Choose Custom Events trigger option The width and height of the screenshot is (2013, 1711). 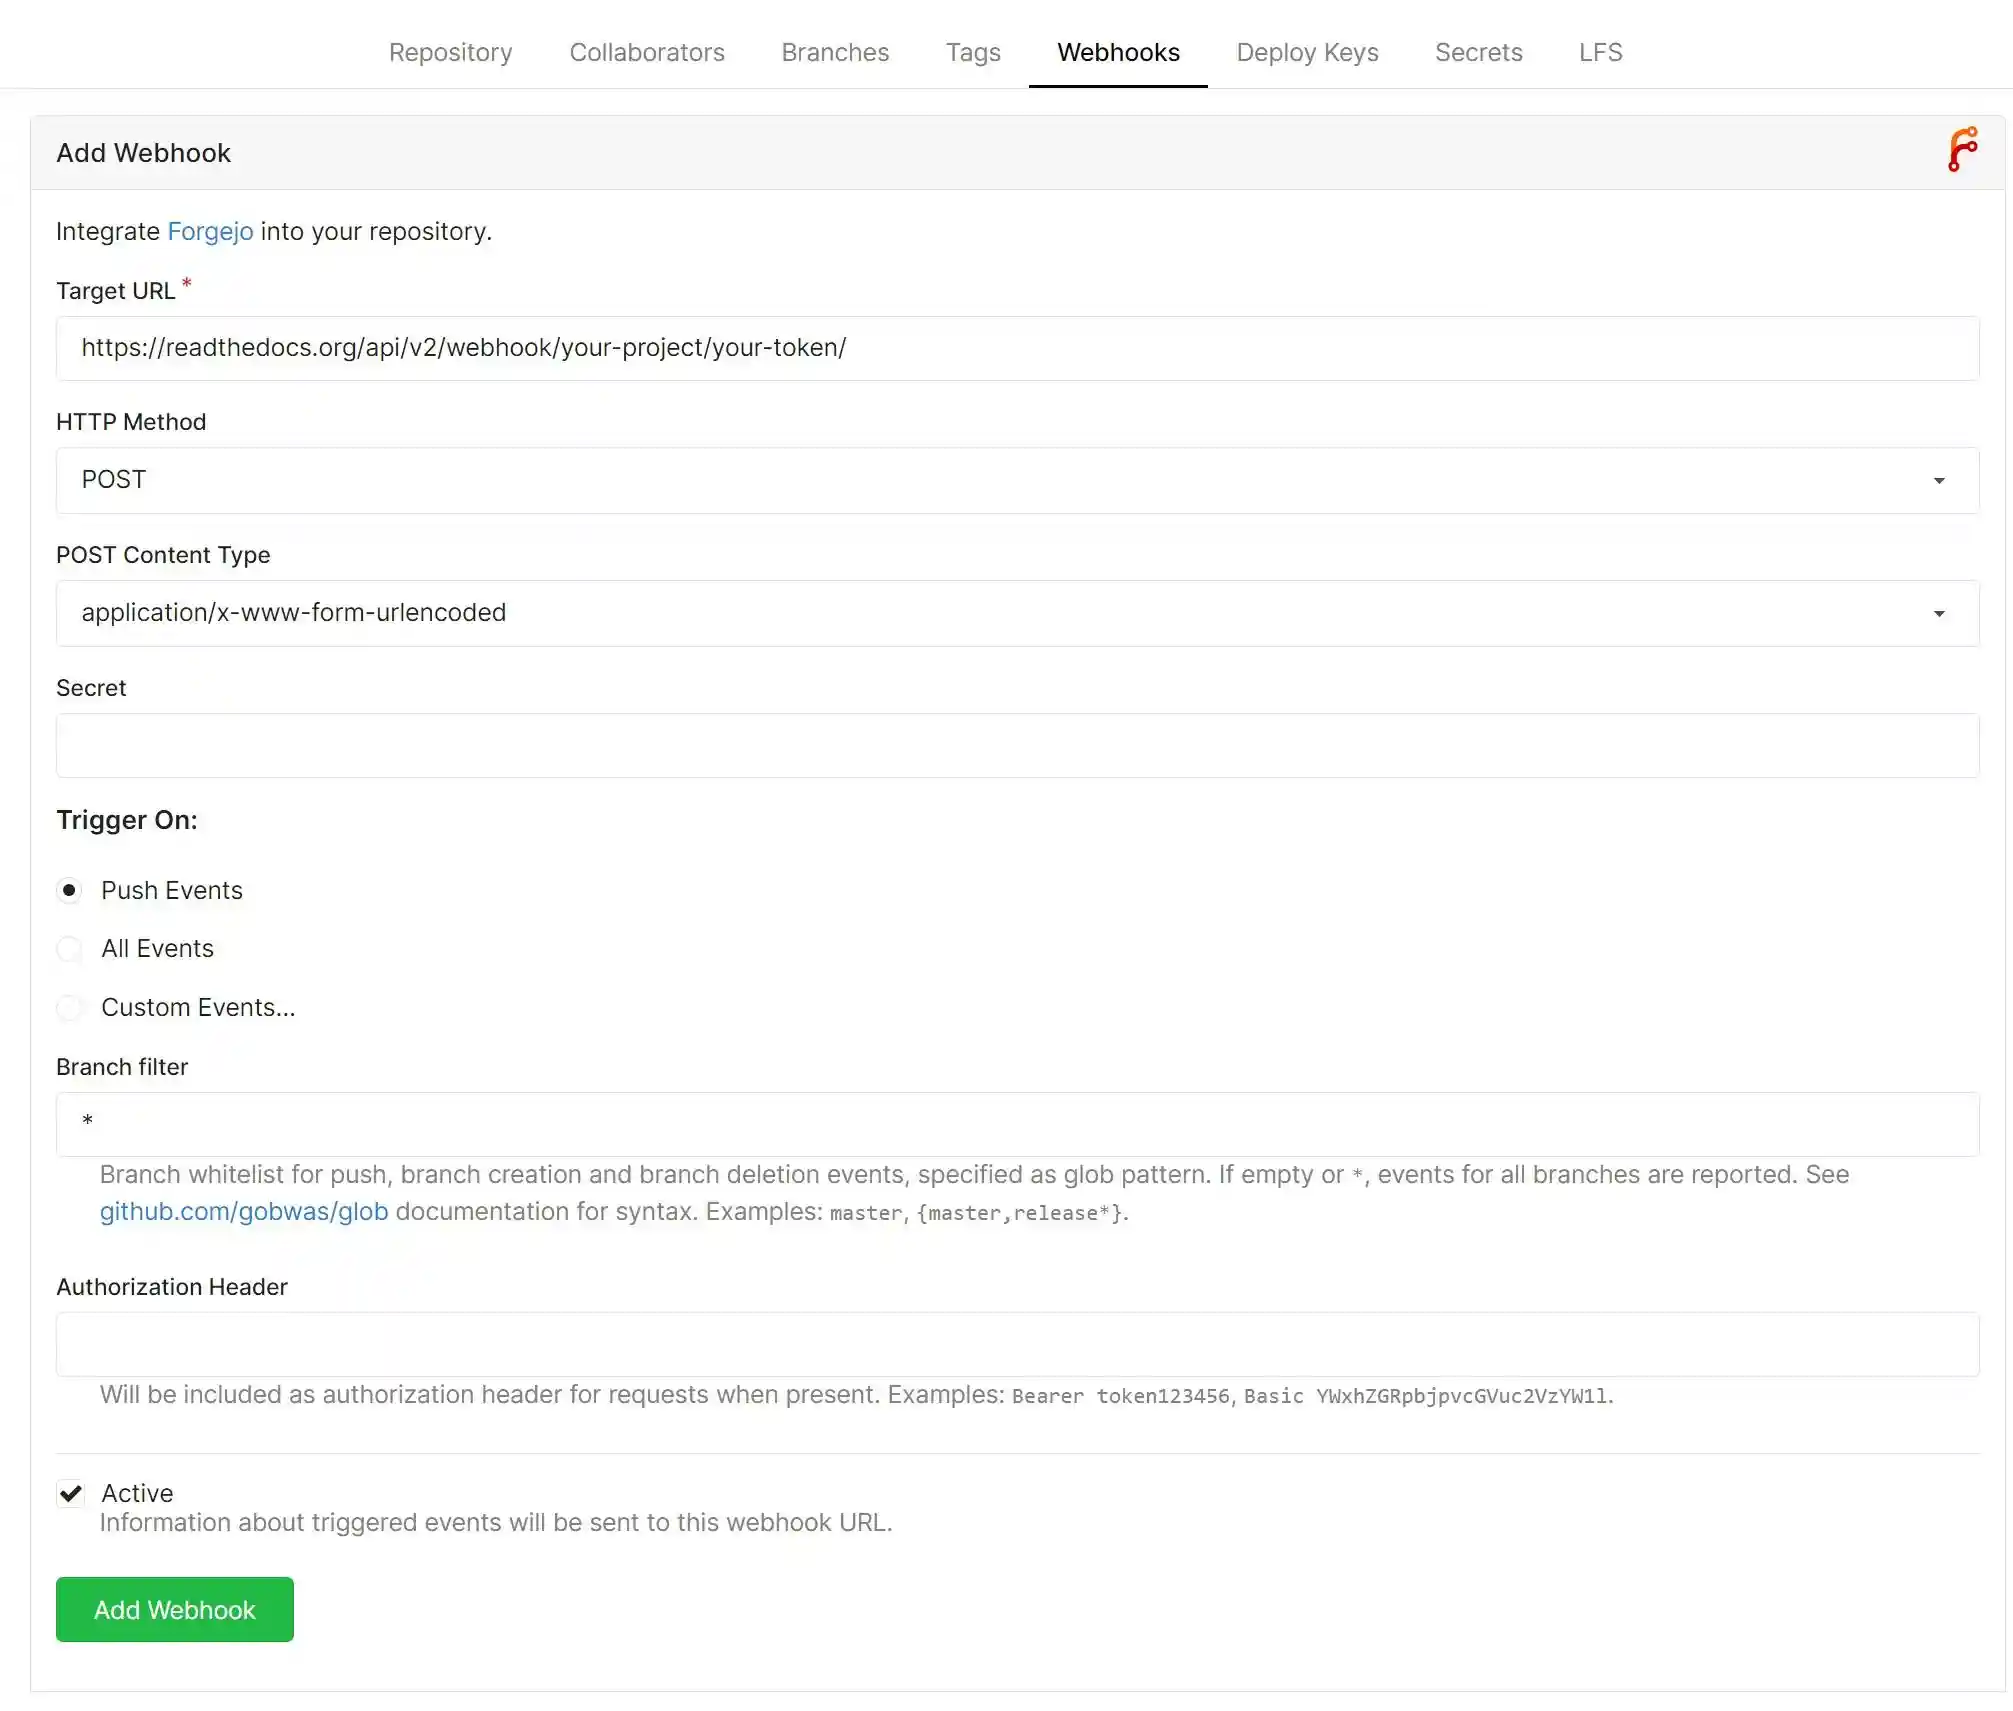[69, 1008]
